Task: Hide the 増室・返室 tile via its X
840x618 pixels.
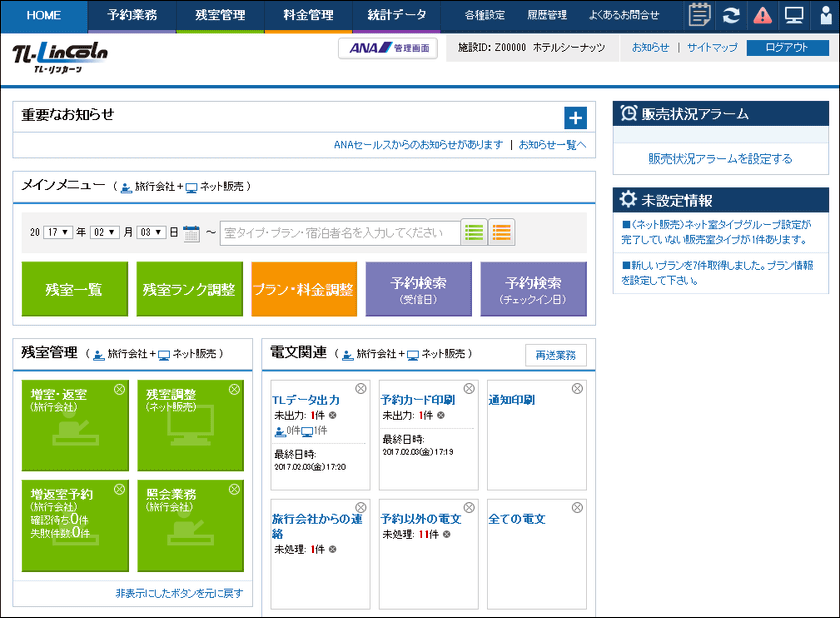Action: (119, 389)
